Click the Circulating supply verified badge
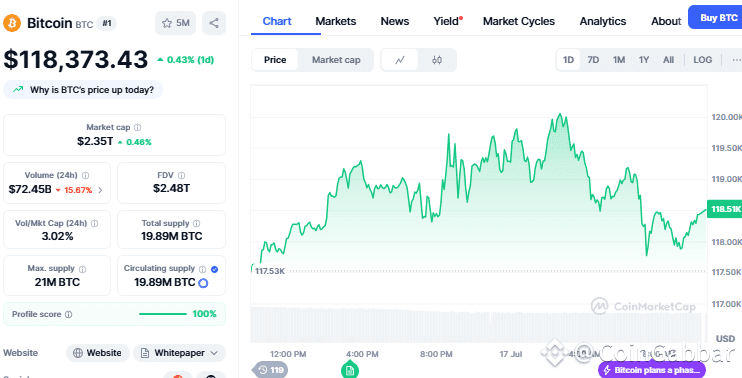Screen dimensions: 742x378 [x=214, y=269]
